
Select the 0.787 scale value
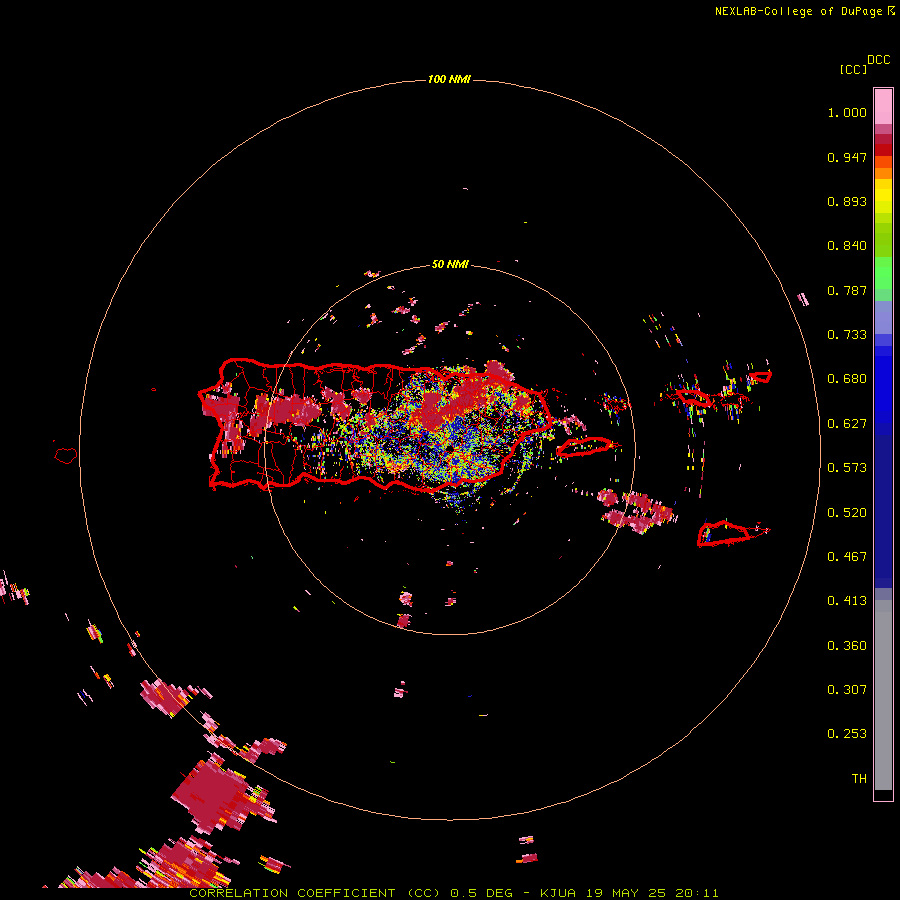(x=847, y=290)
